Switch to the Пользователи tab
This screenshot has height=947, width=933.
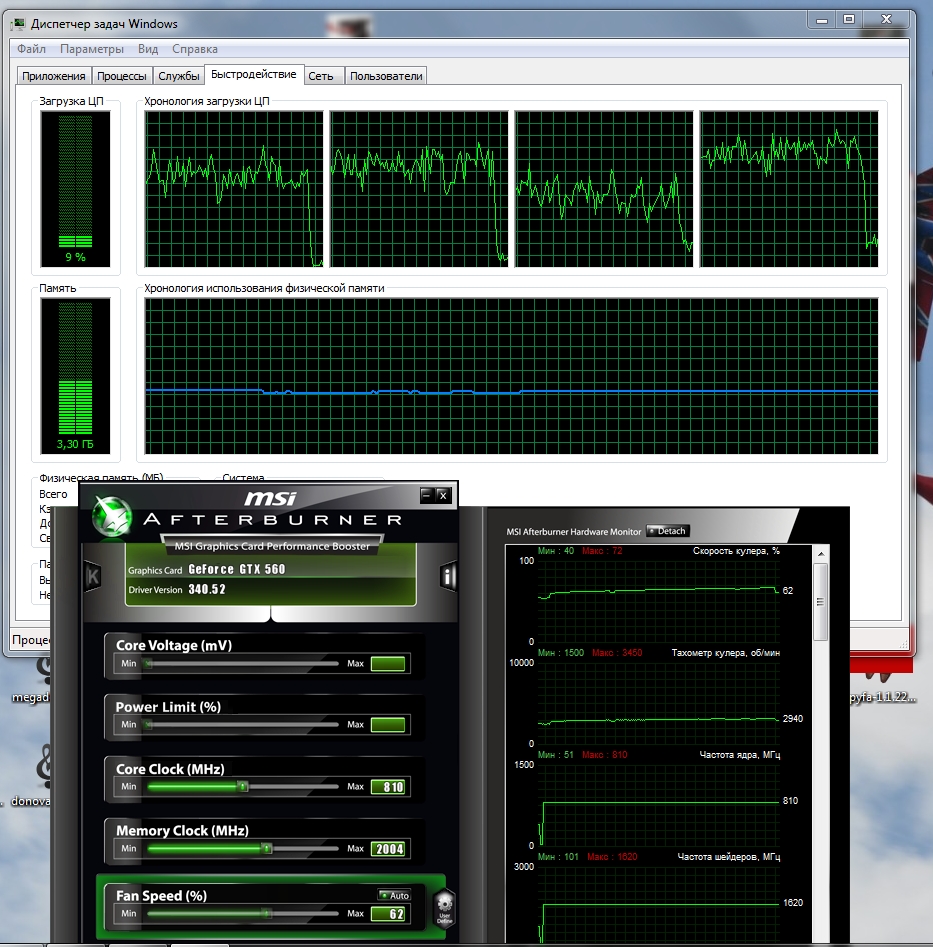[386, 76]
